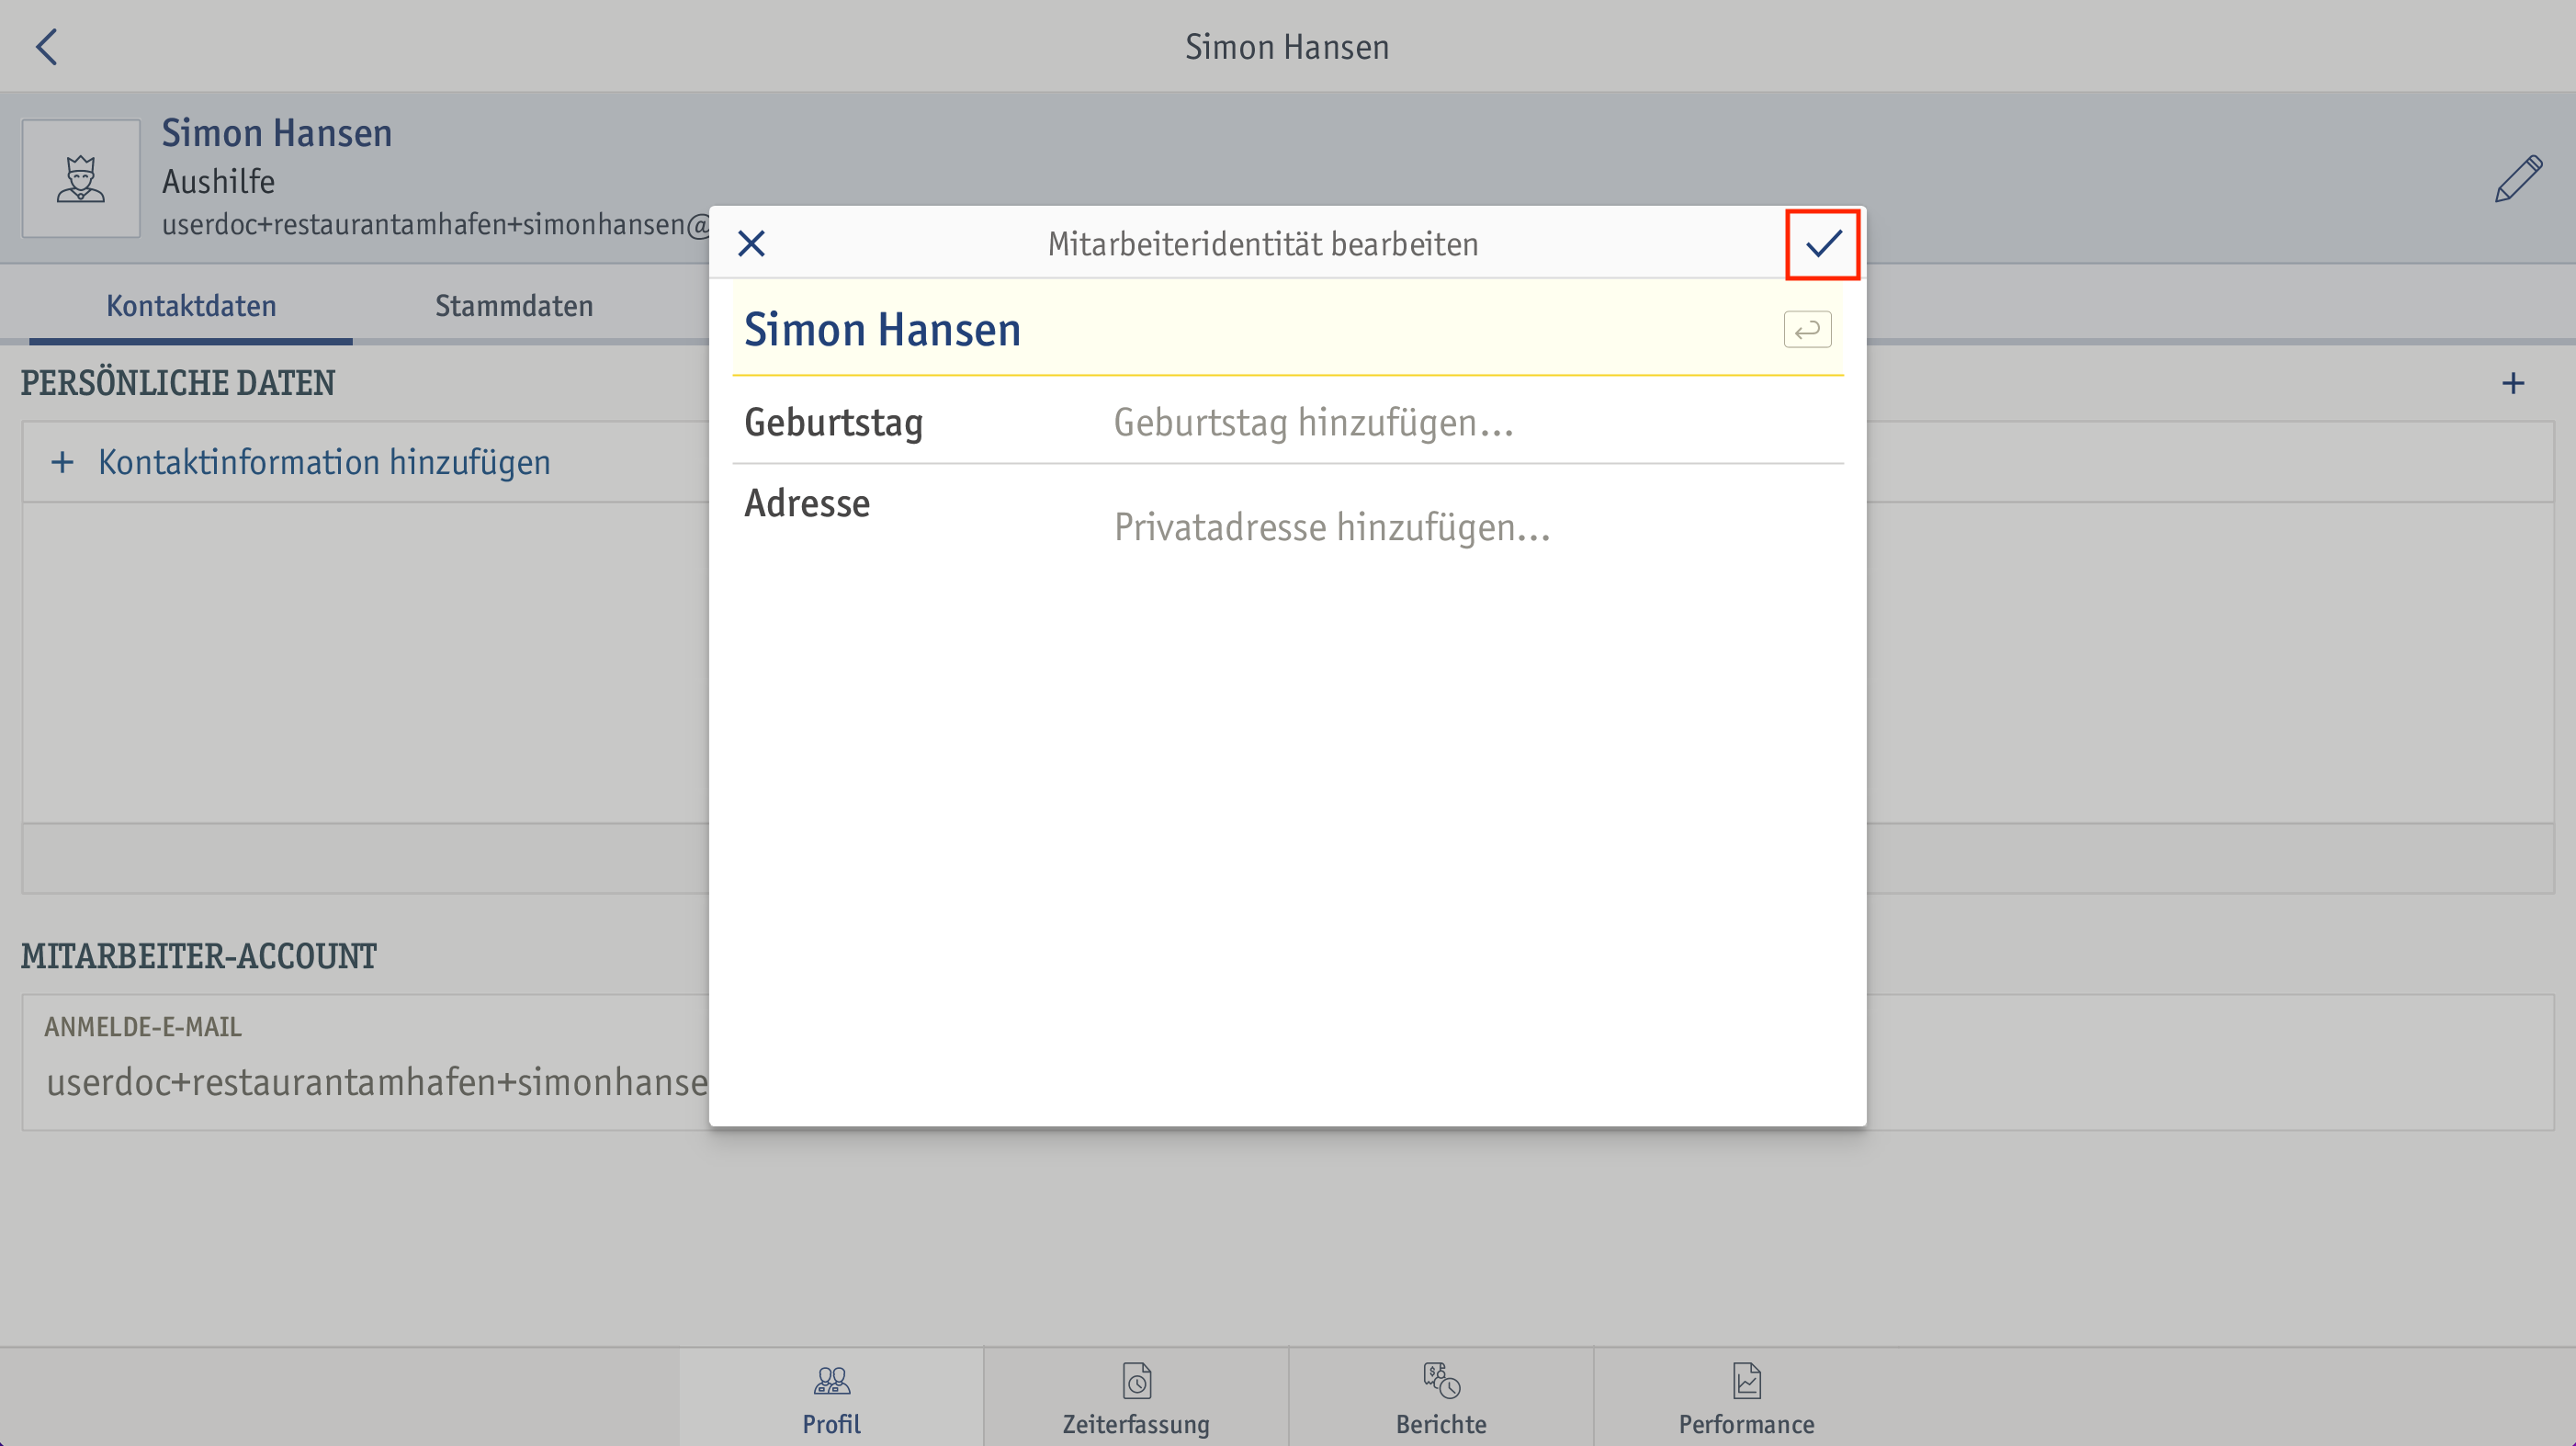This screenshot has height=1446, width=2576.
Task: Click the MITARBEITER-ACCOUNT heading
Action: click(x=199, y=956)
